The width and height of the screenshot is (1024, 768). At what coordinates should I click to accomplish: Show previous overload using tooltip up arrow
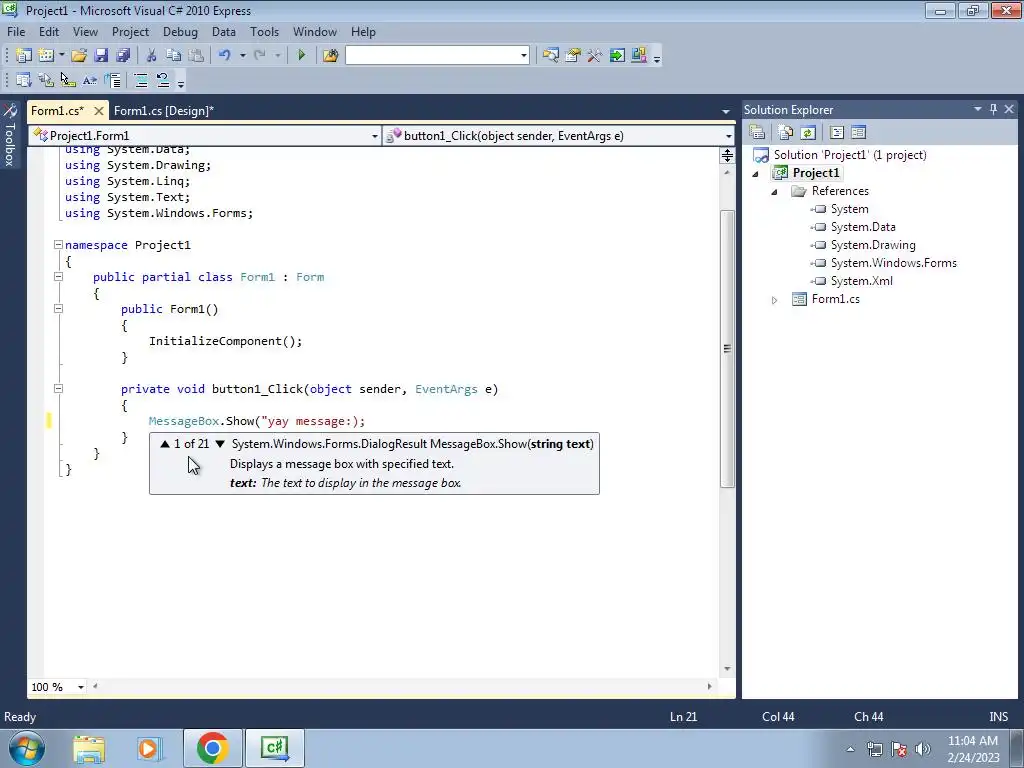pos(165,444)
